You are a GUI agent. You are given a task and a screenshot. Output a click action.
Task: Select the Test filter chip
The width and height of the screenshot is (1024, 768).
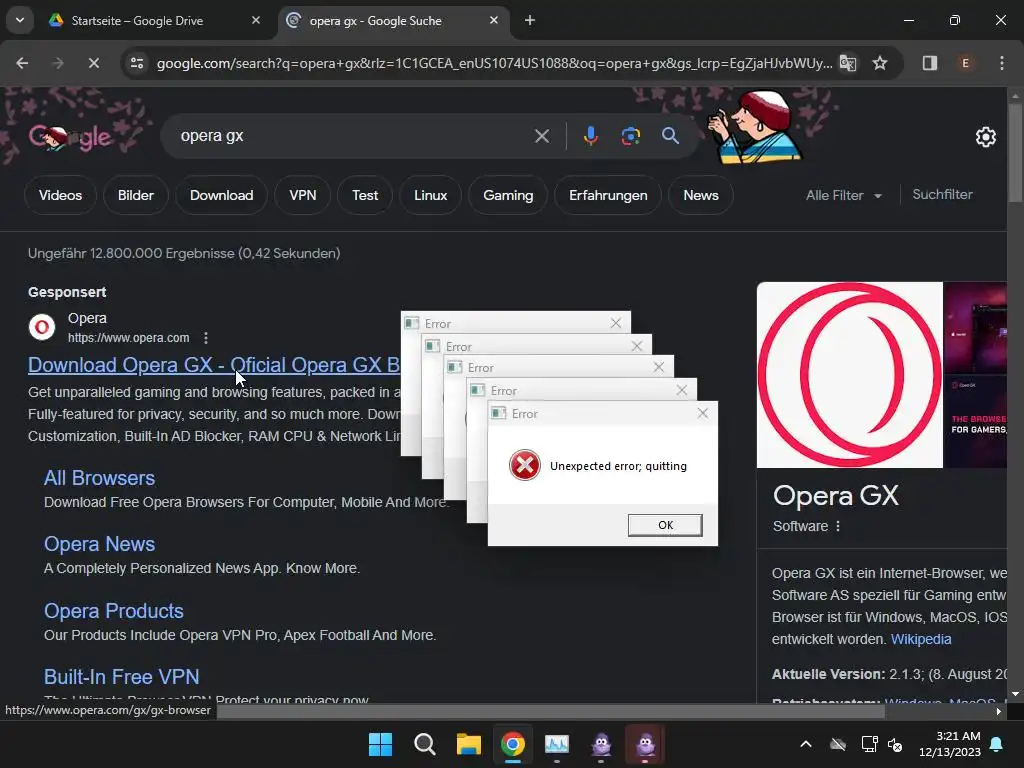point(364,195)
